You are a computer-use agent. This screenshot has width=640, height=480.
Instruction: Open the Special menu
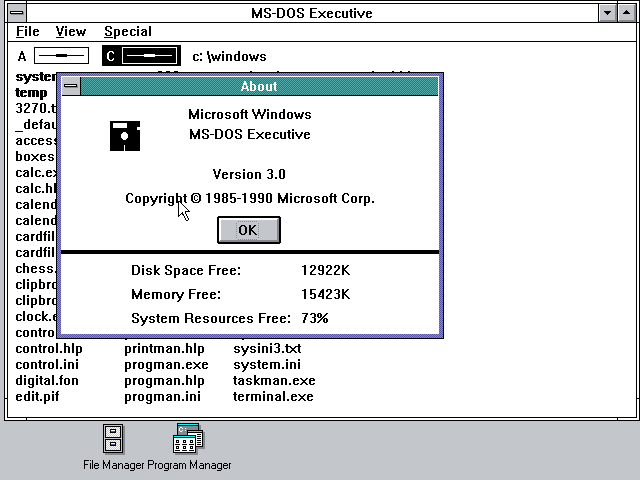(x=128, y=31)
